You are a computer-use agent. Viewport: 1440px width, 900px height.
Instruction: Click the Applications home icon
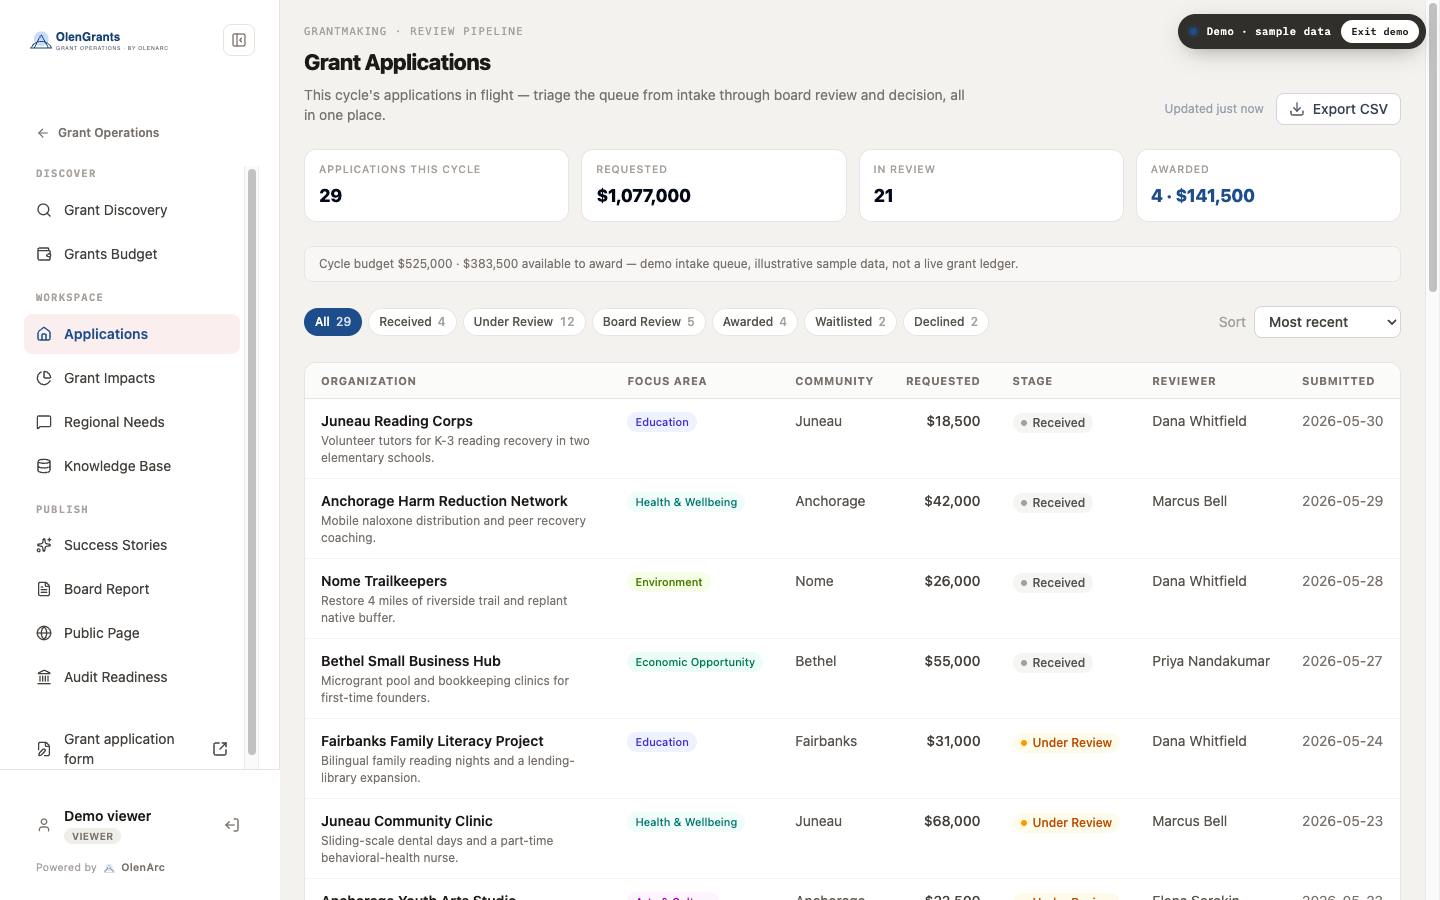pyautogui.click(x=44, y=334)
